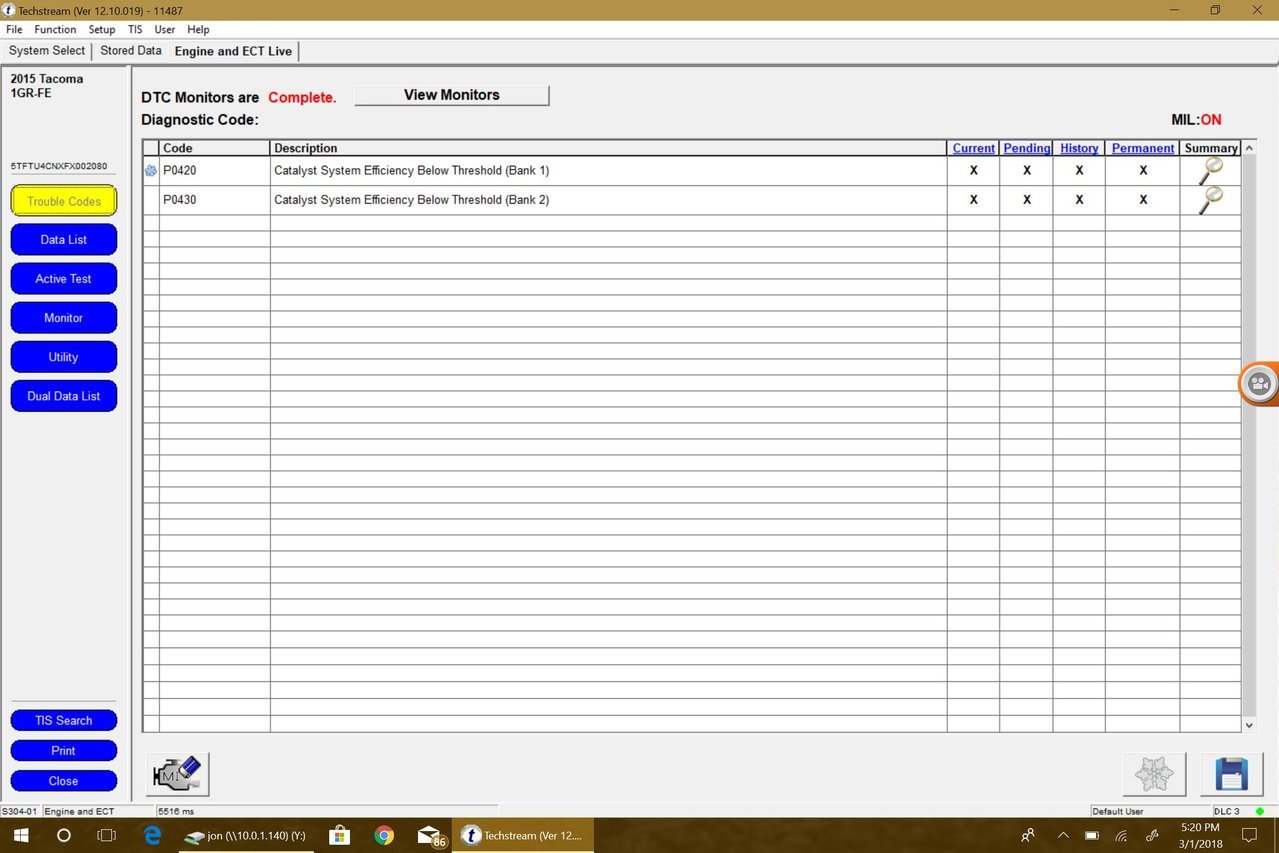1279x853 pixels.
Task: Click the VIN 5TFTU4CNXFX002080 text
Action: (59, 166)
